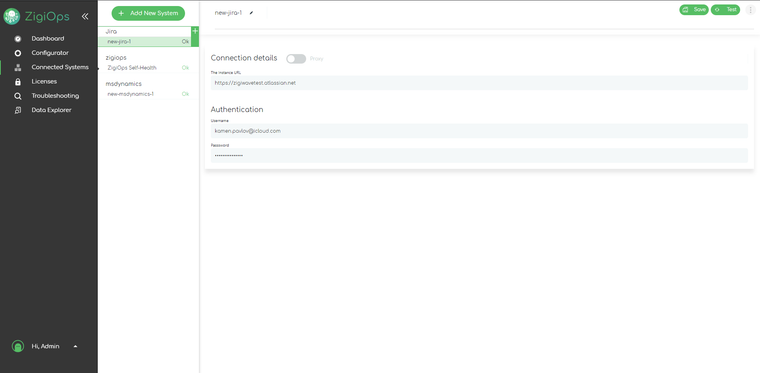Click the Hi, Admin label

point(46,346)
